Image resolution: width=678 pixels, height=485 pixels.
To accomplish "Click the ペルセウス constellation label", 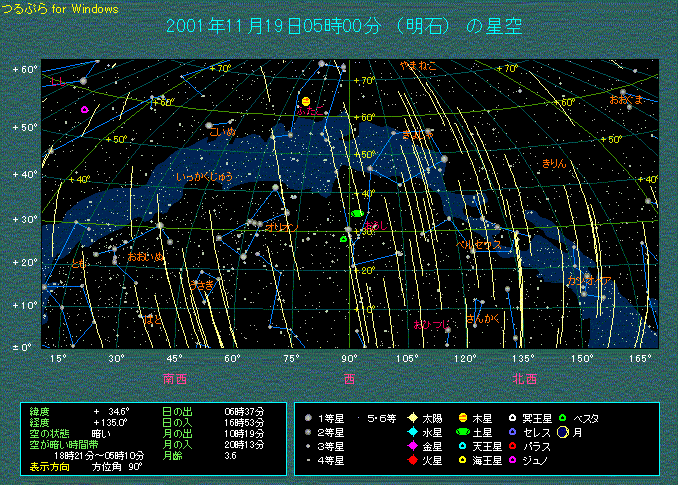I will point(479,244).
